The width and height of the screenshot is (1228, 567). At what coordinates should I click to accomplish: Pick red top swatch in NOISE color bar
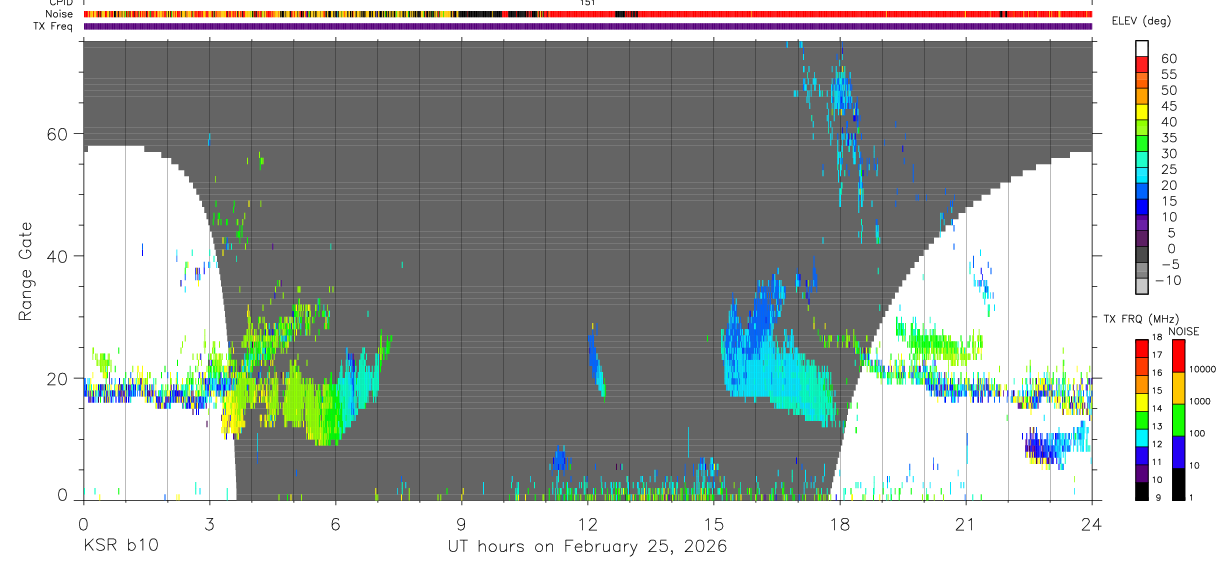1180,356
